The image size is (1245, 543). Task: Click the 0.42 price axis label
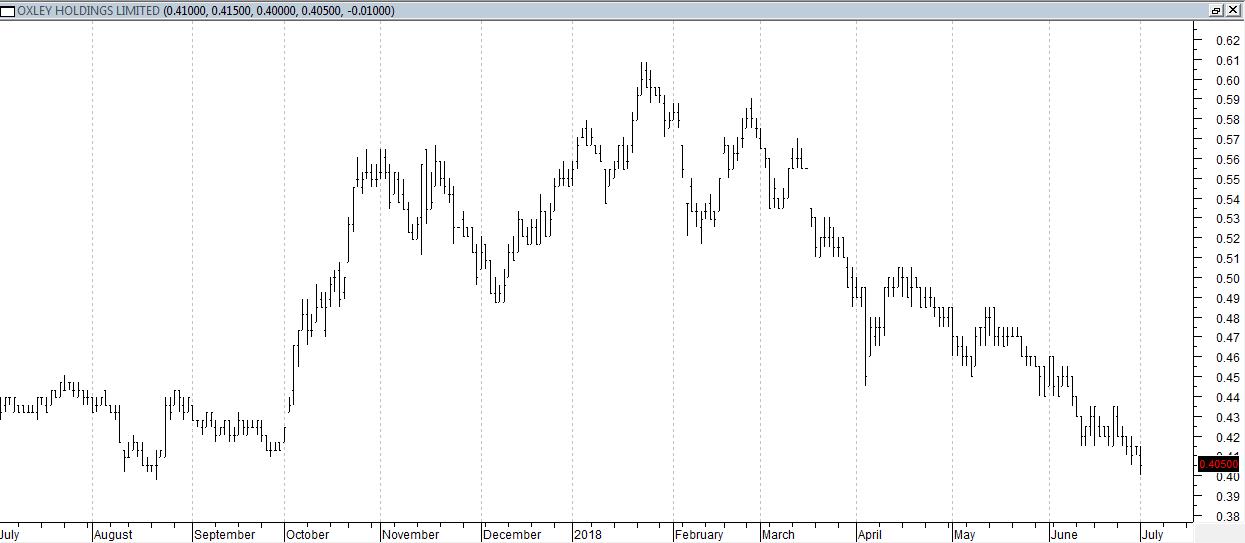1227,438
